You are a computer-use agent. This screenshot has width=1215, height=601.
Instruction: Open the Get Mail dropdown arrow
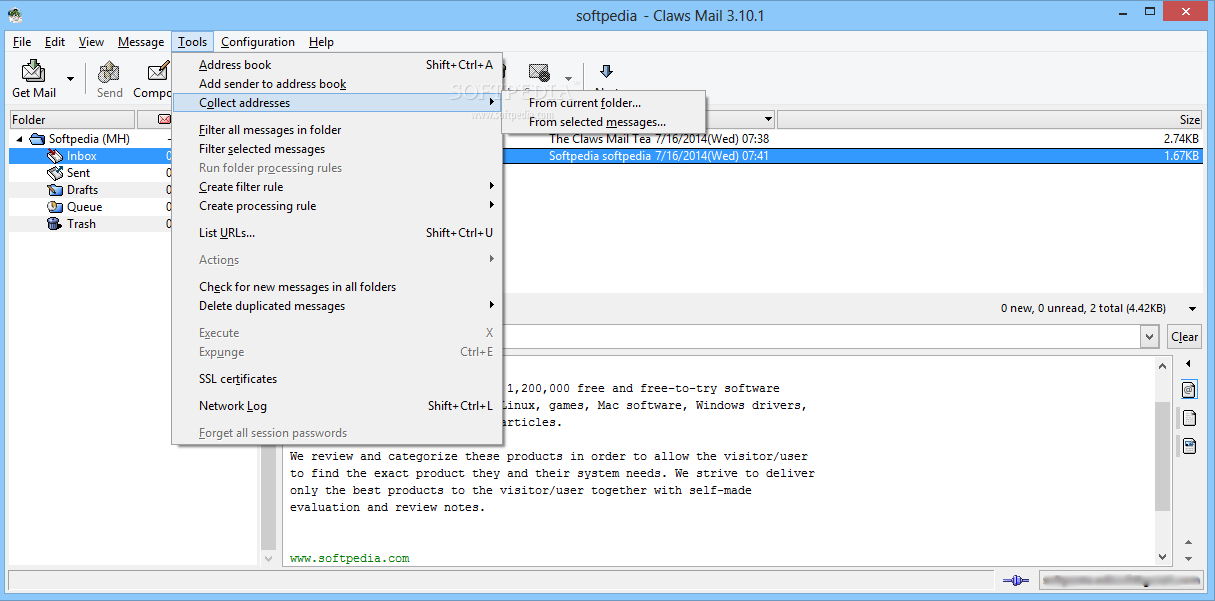pyautogui.click(x=70, y=79)
